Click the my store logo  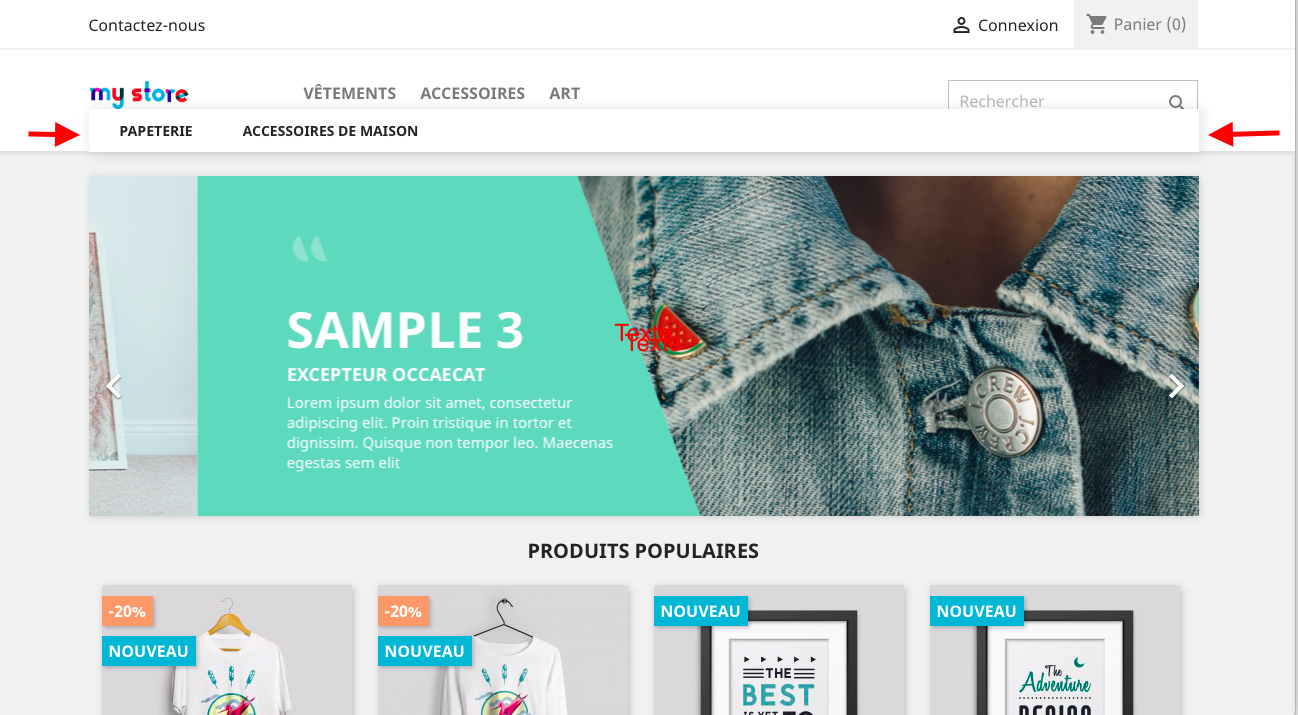139,95
